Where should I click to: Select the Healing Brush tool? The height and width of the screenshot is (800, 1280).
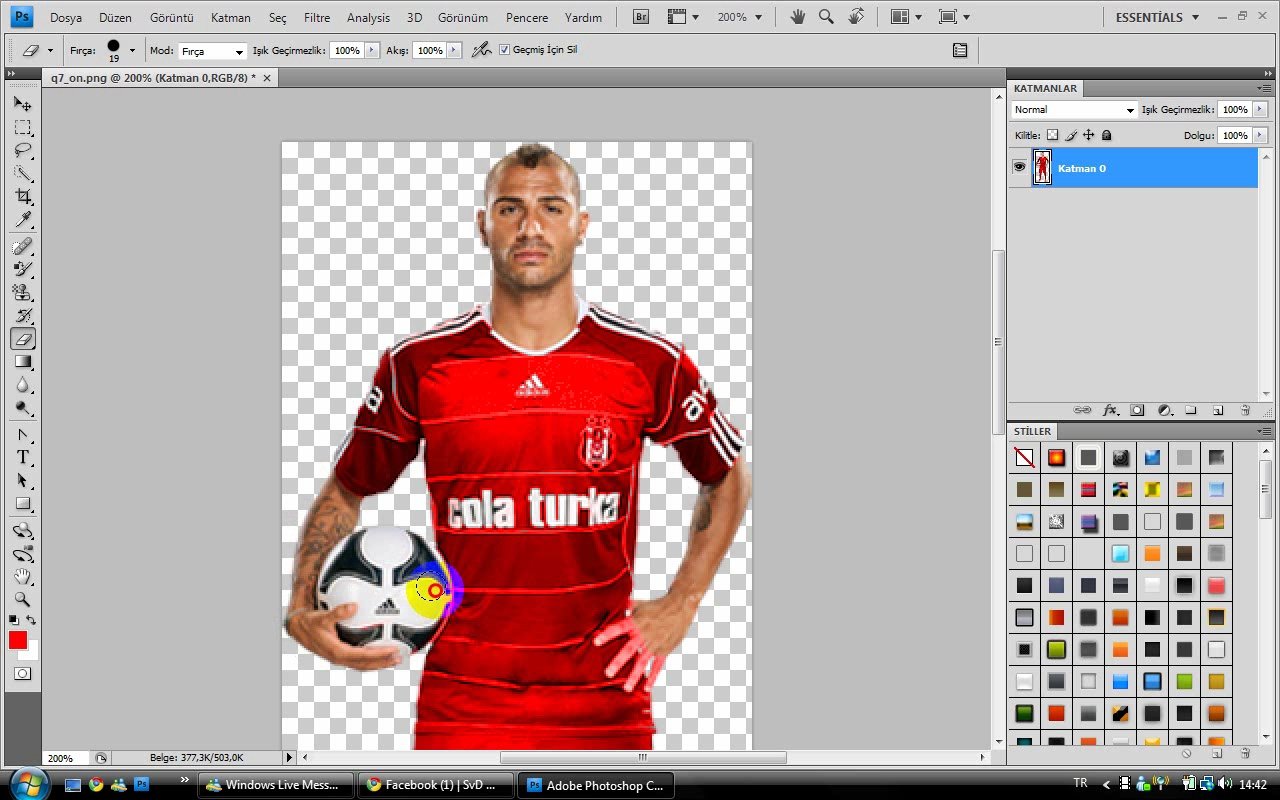[22, 246]
